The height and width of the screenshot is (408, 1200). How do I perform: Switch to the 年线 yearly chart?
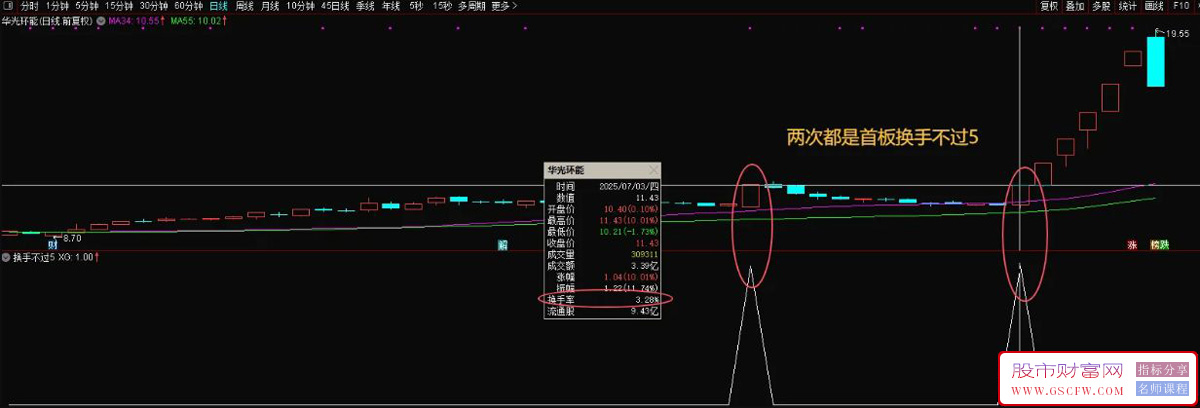pyautogui.click(x=391, y=6)
